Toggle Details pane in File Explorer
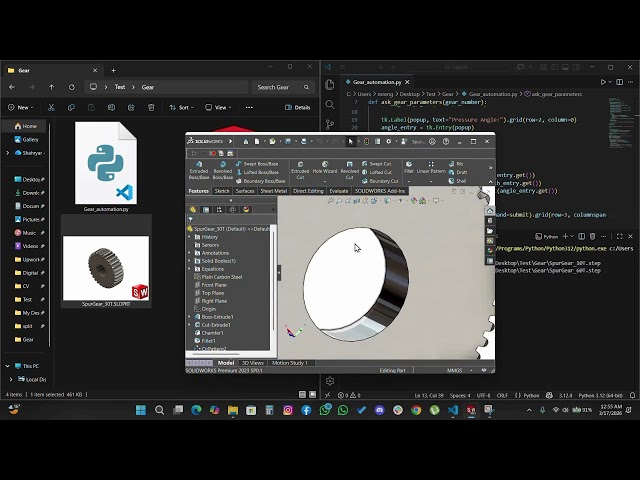This screenshot has height=480, width=640. pos(298,107)
